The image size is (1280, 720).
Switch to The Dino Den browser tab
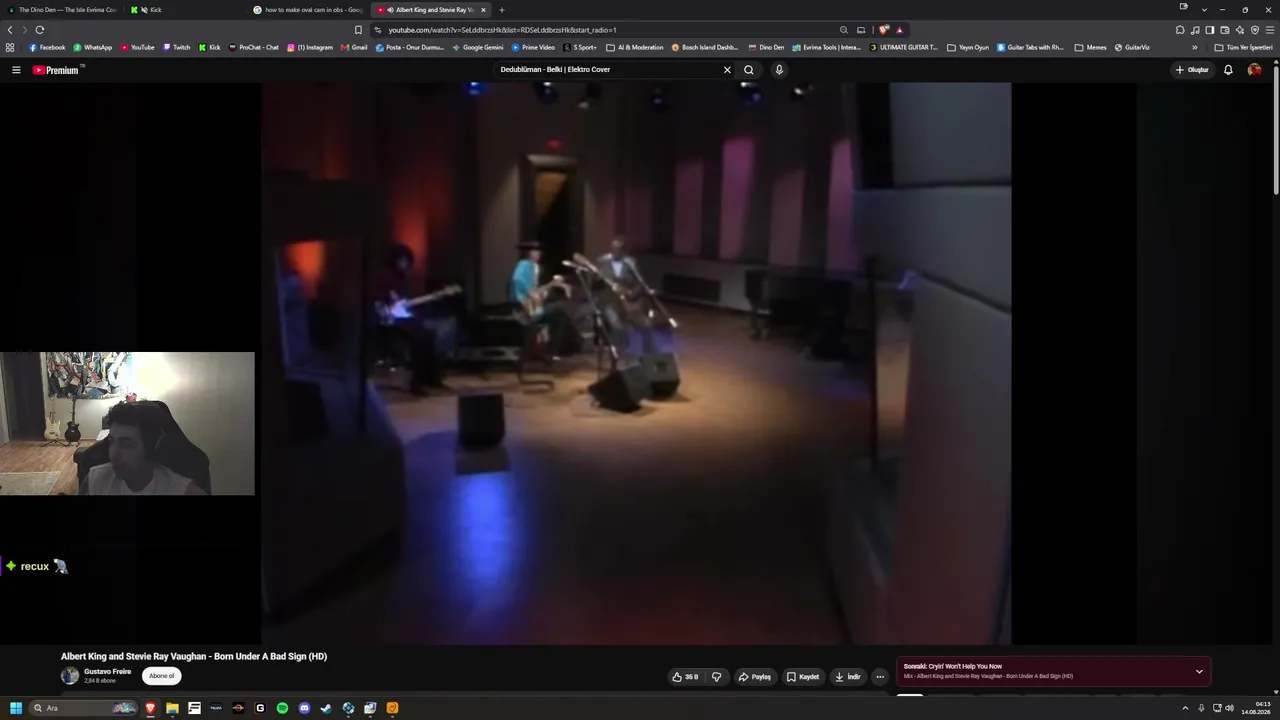[62, 10]
